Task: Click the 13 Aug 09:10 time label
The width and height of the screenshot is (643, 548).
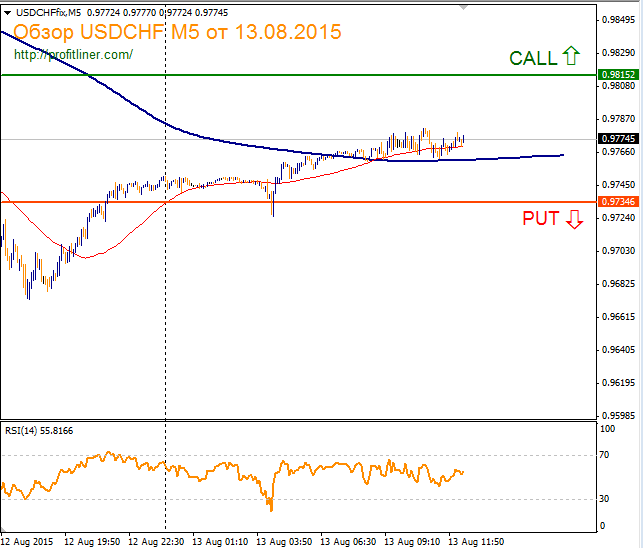Action: click(x=412, y=542)
